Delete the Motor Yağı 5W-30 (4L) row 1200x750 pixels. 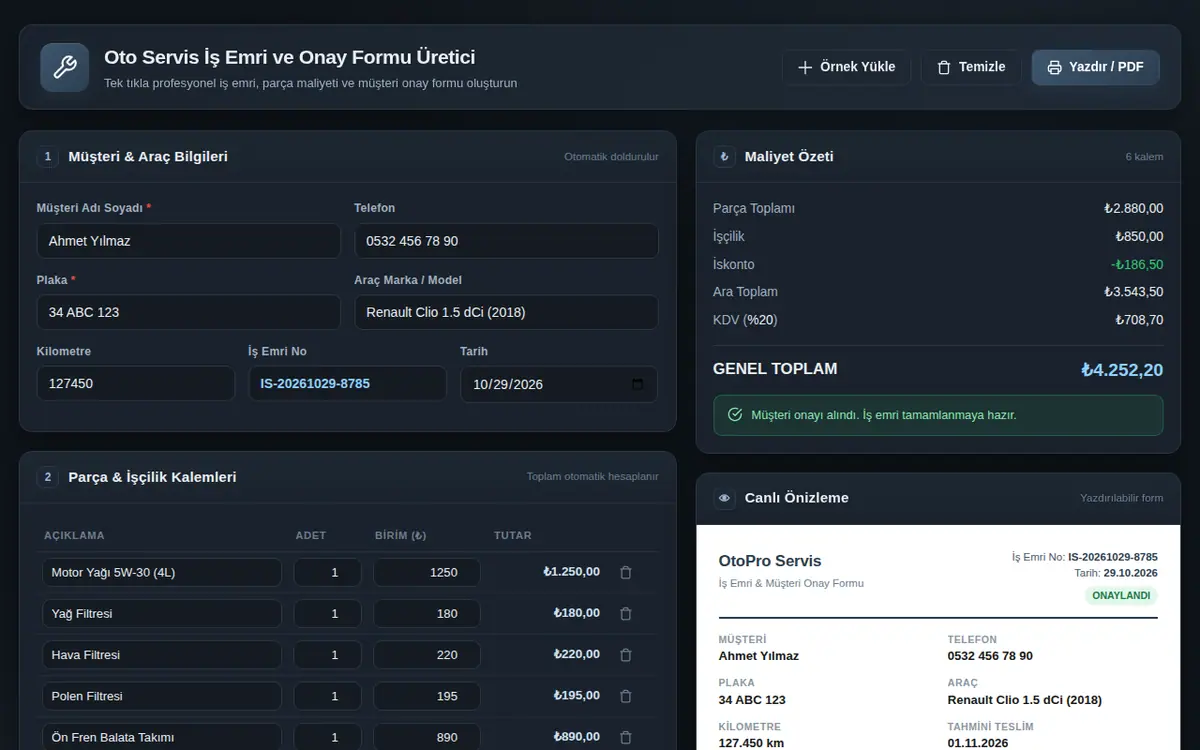[626, 573]
